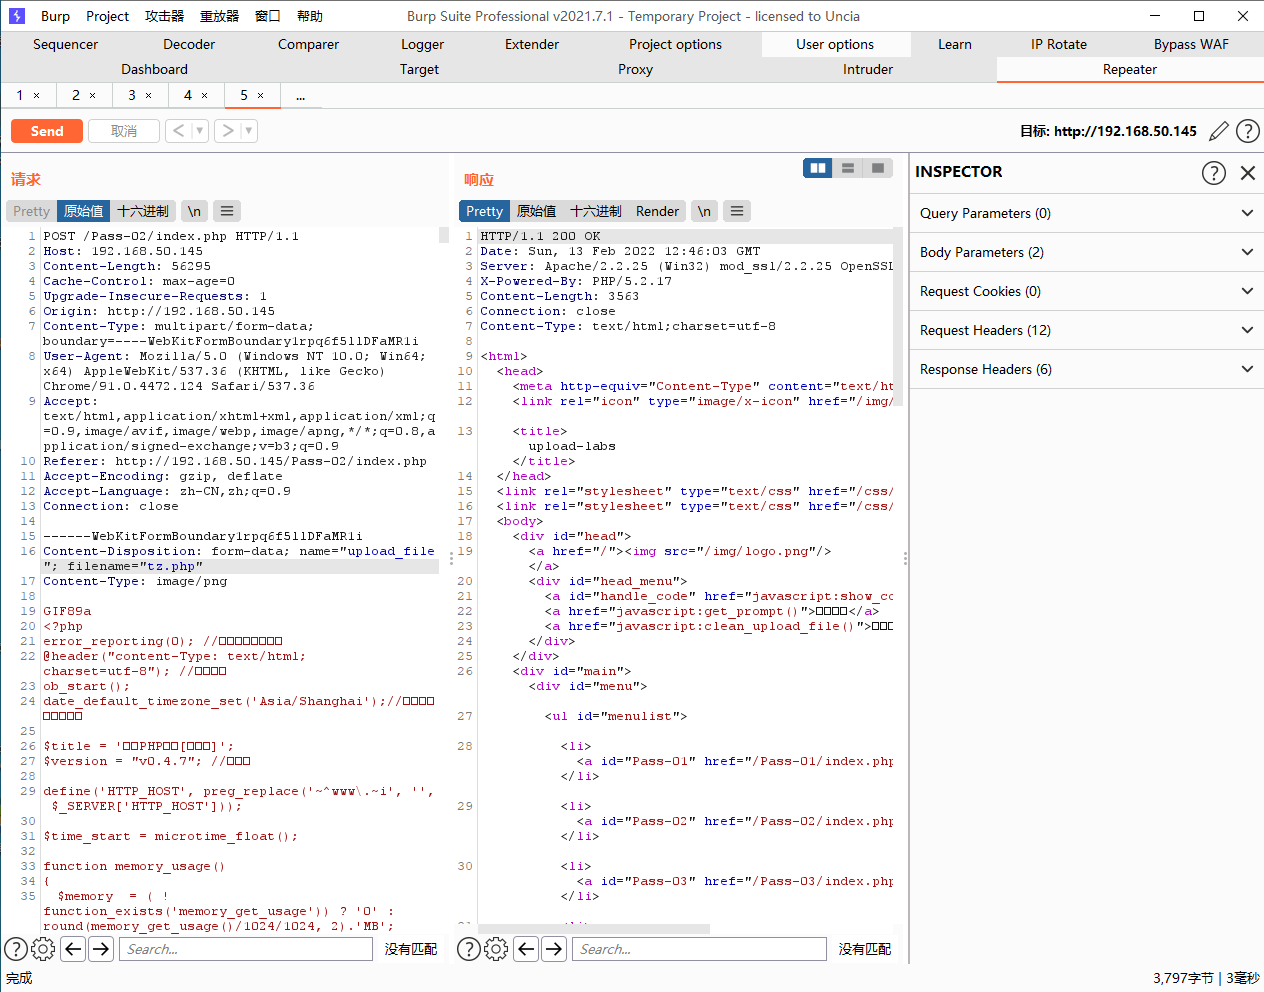Click the Burp Suite logo icon
Viewport: 1264px width, 992px height.
point(16,16)
